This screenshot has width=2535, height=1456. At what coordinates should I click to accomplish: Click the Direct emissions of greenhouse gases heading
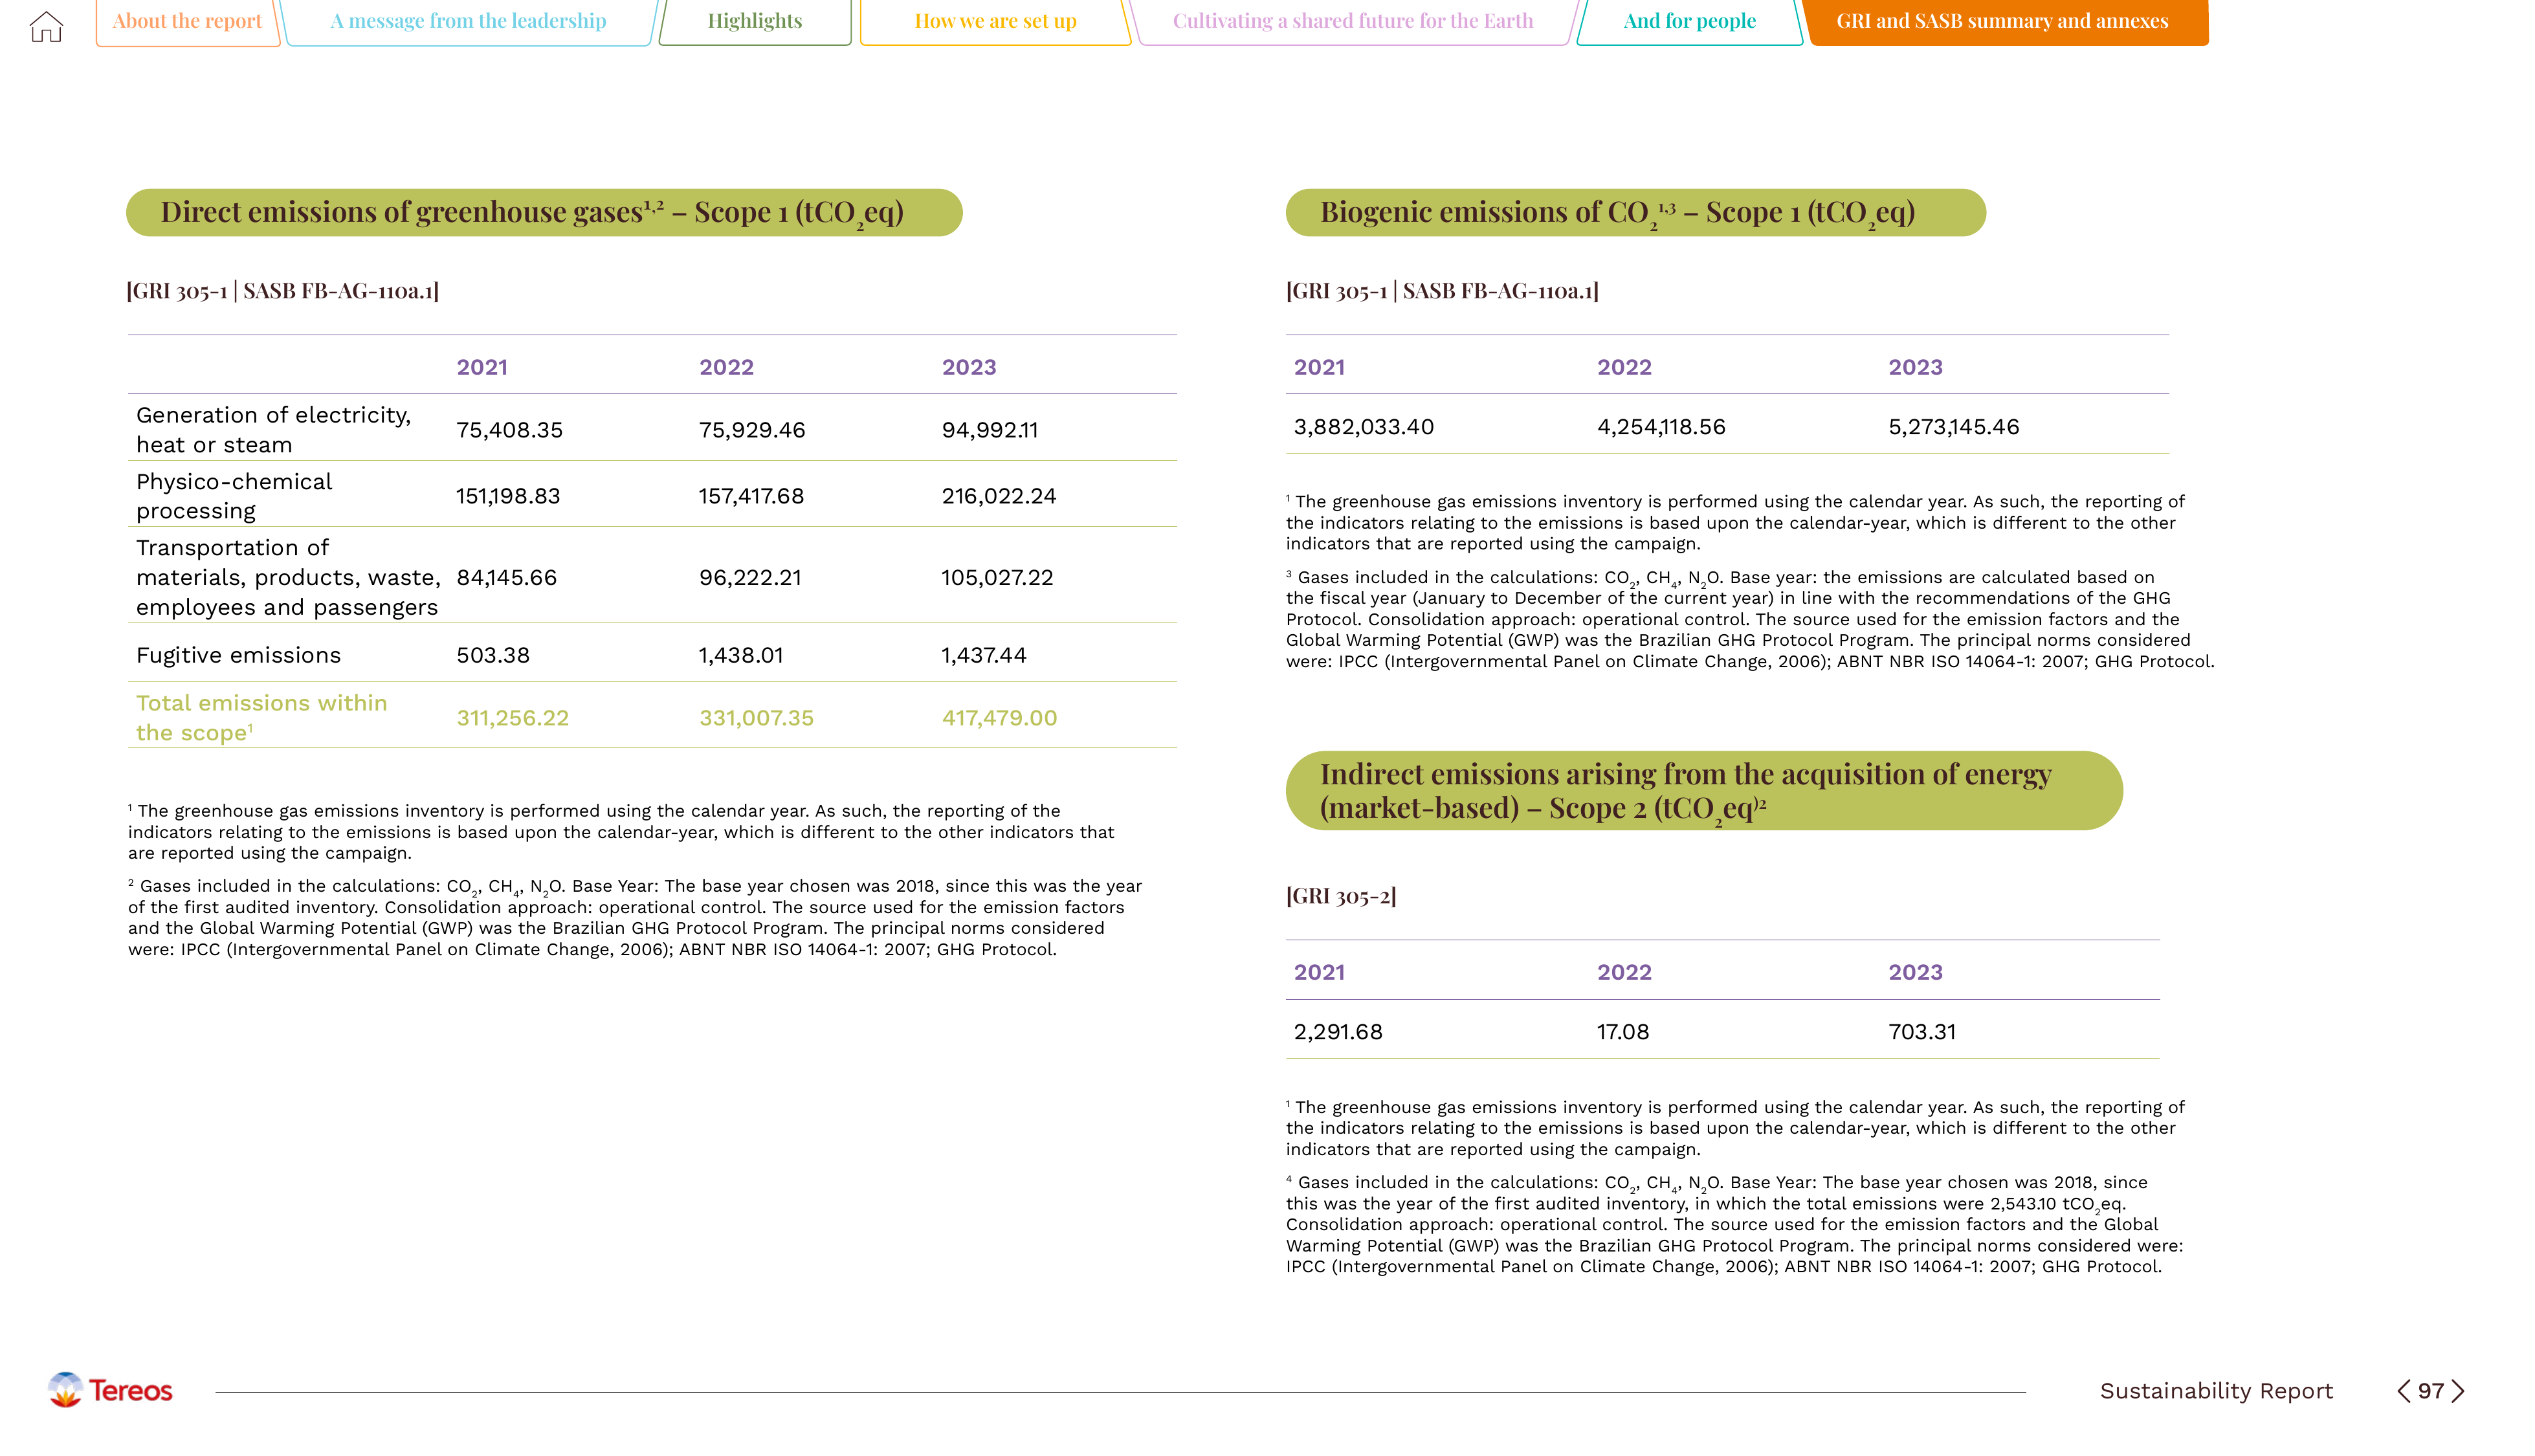tap(544, 213)
